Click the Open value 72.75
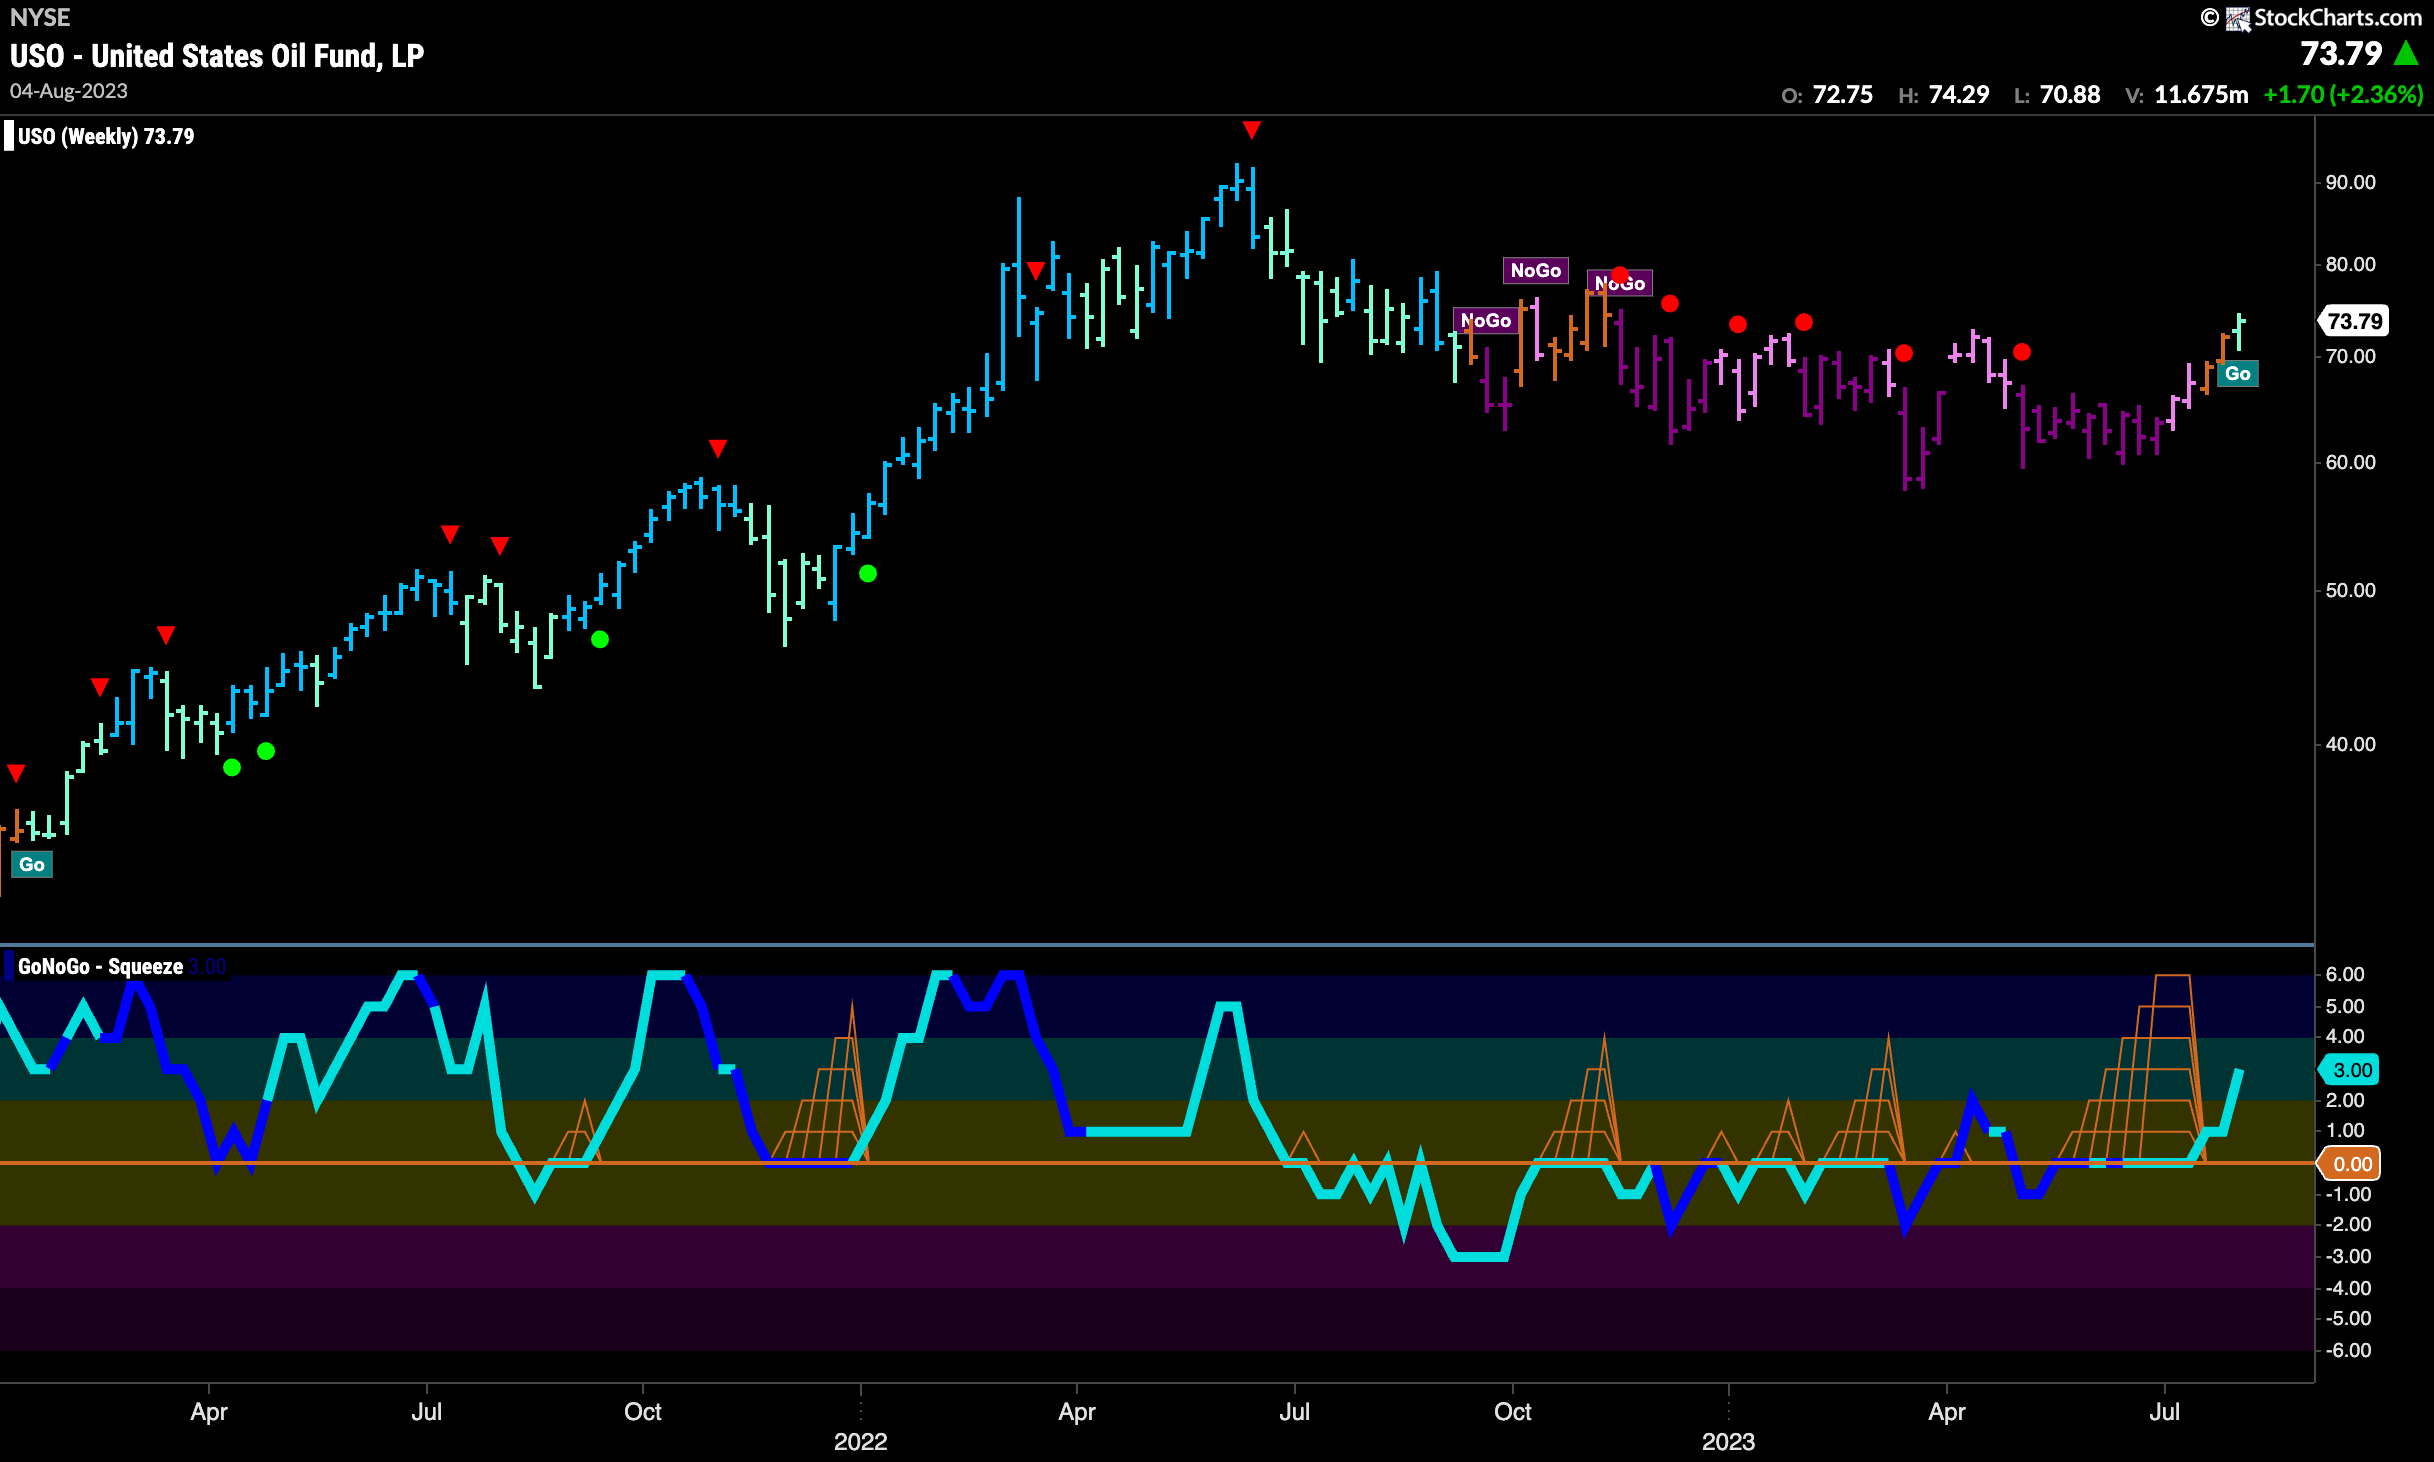Image resolution: width=2434 pixels, height=1462 pixels. pos(1842,95)
